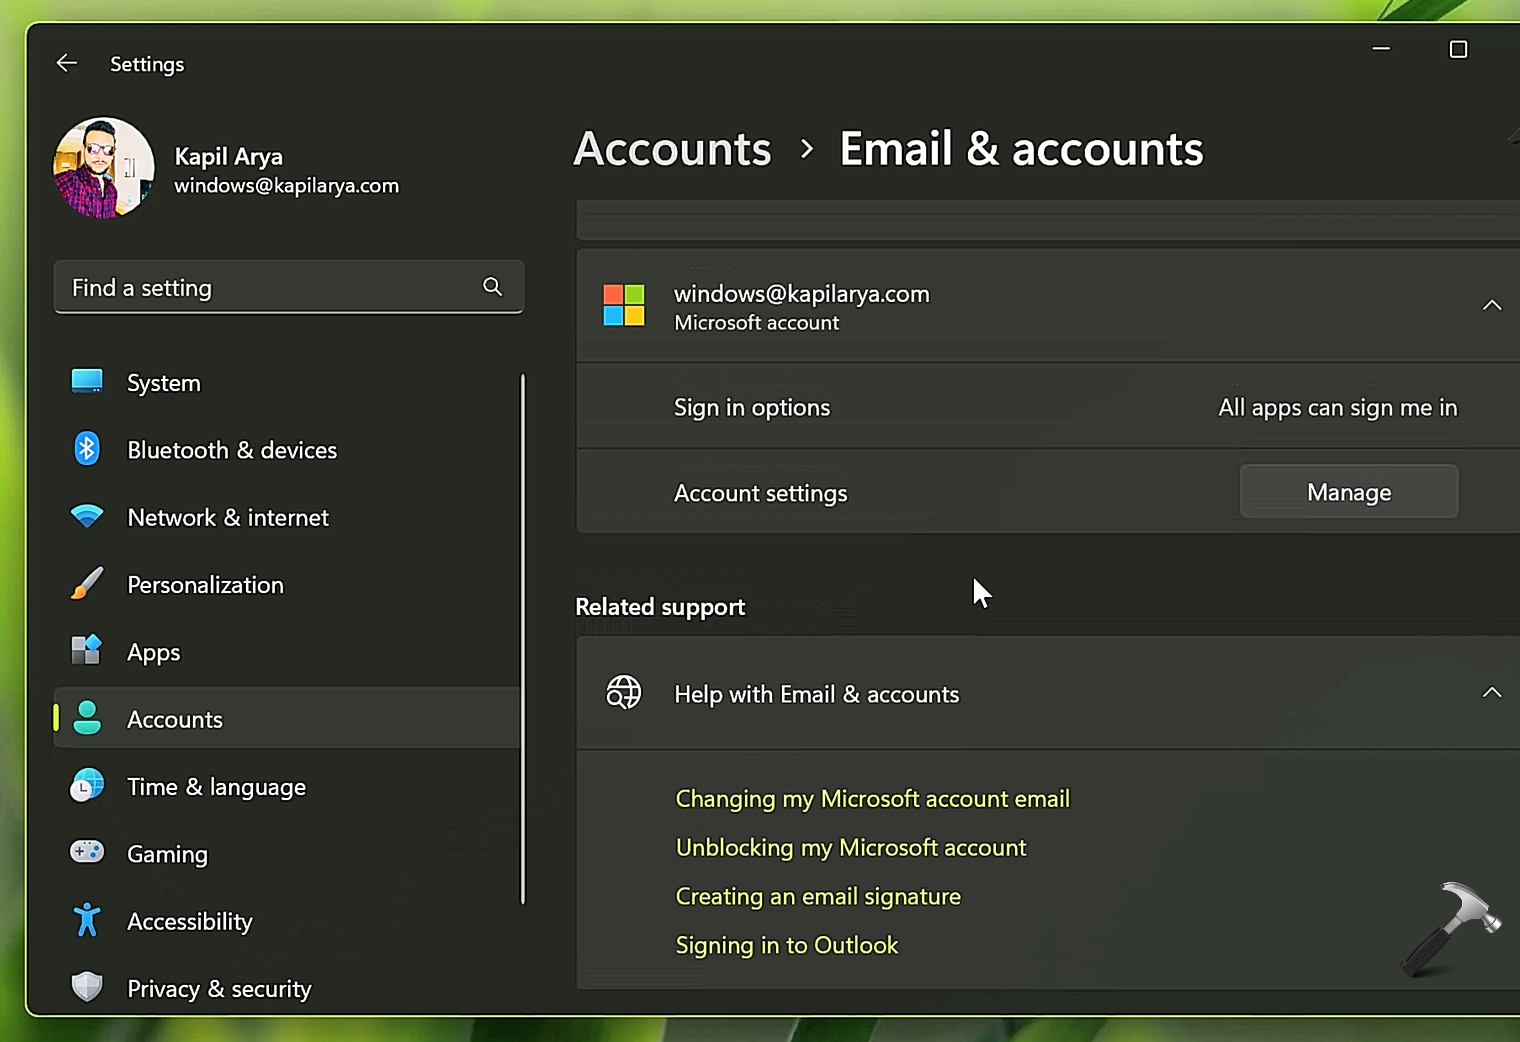Click the Privacy & security shield icon
Screen dimensions: 1520x1042
click(x=87, y=987)
